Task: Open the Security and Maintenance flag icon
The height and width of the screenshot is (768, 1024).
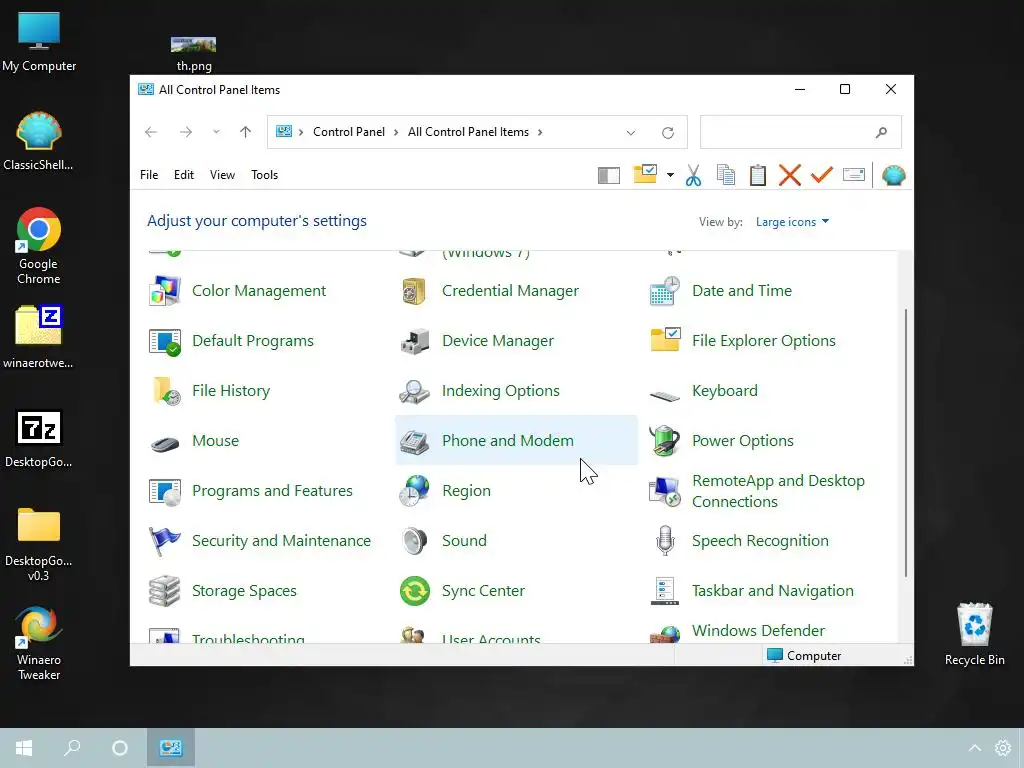Action: click(x=165, y=541)
